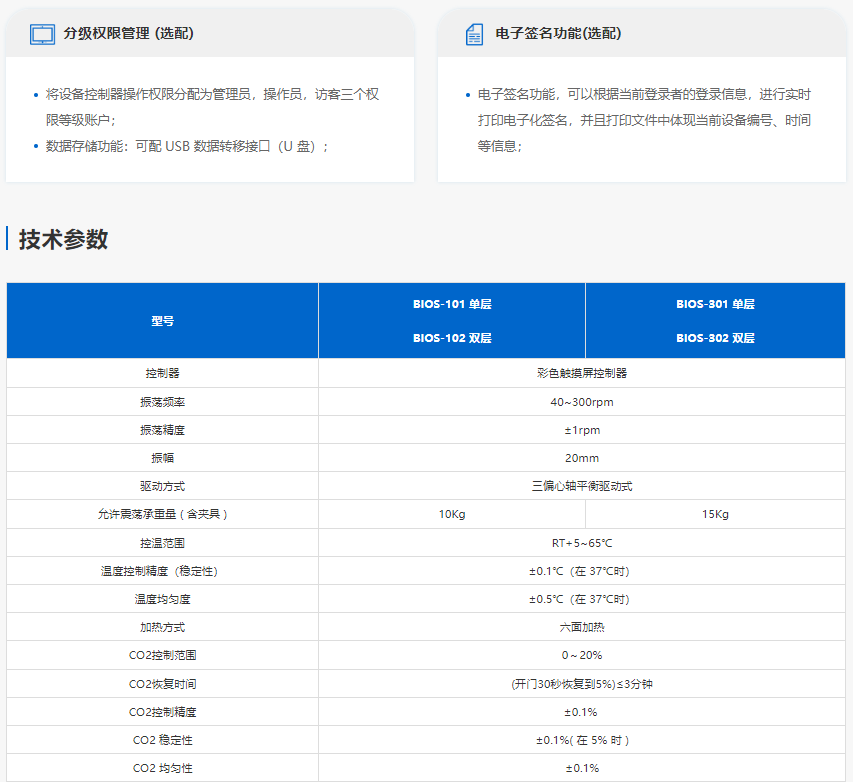Click the USB 数据转移接口 bullet text

tap(187, 146)
